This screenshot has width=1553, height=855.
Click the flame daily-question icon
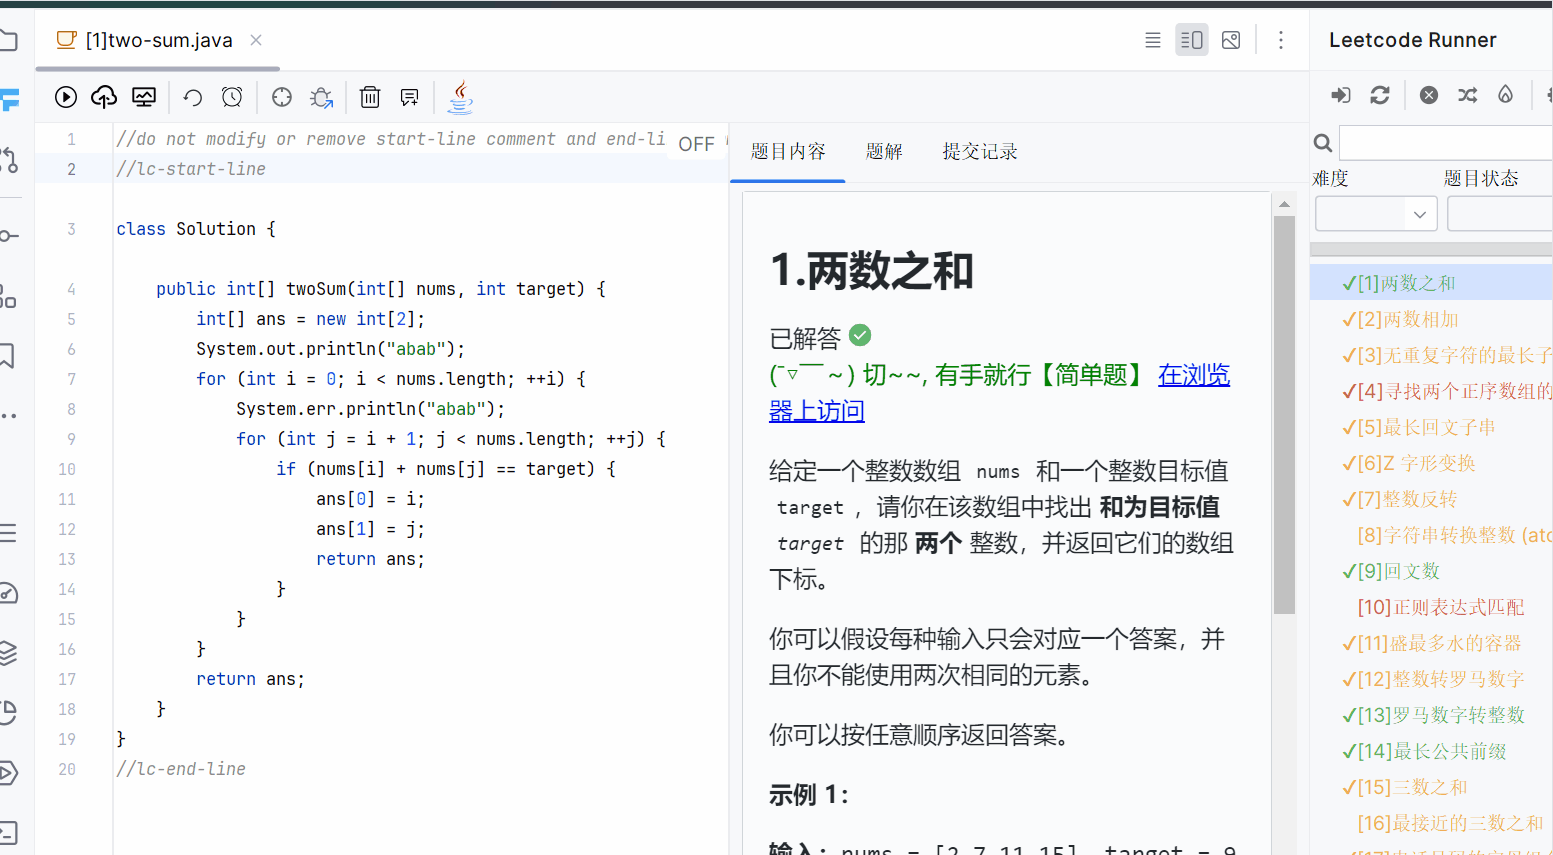pos(1505,95)
